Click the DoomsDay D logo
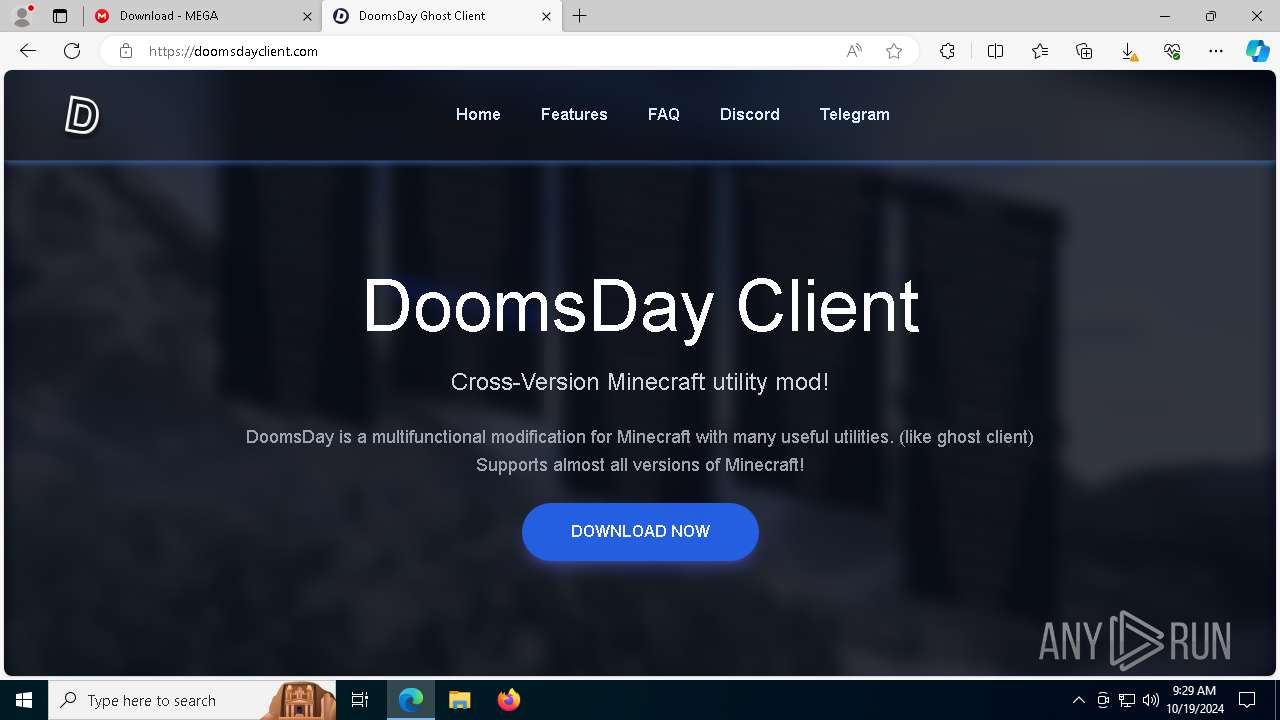The width and height of the screenshot is (1280, 720). 82,115
